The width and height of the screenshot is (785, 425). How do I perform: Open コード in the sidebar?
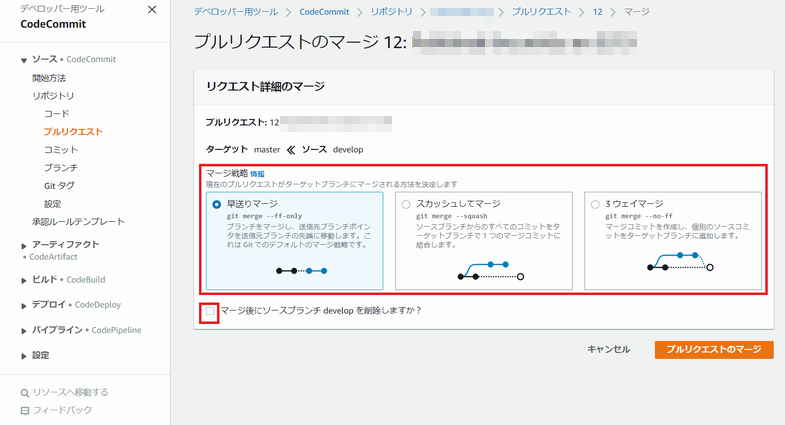(57, 114)
